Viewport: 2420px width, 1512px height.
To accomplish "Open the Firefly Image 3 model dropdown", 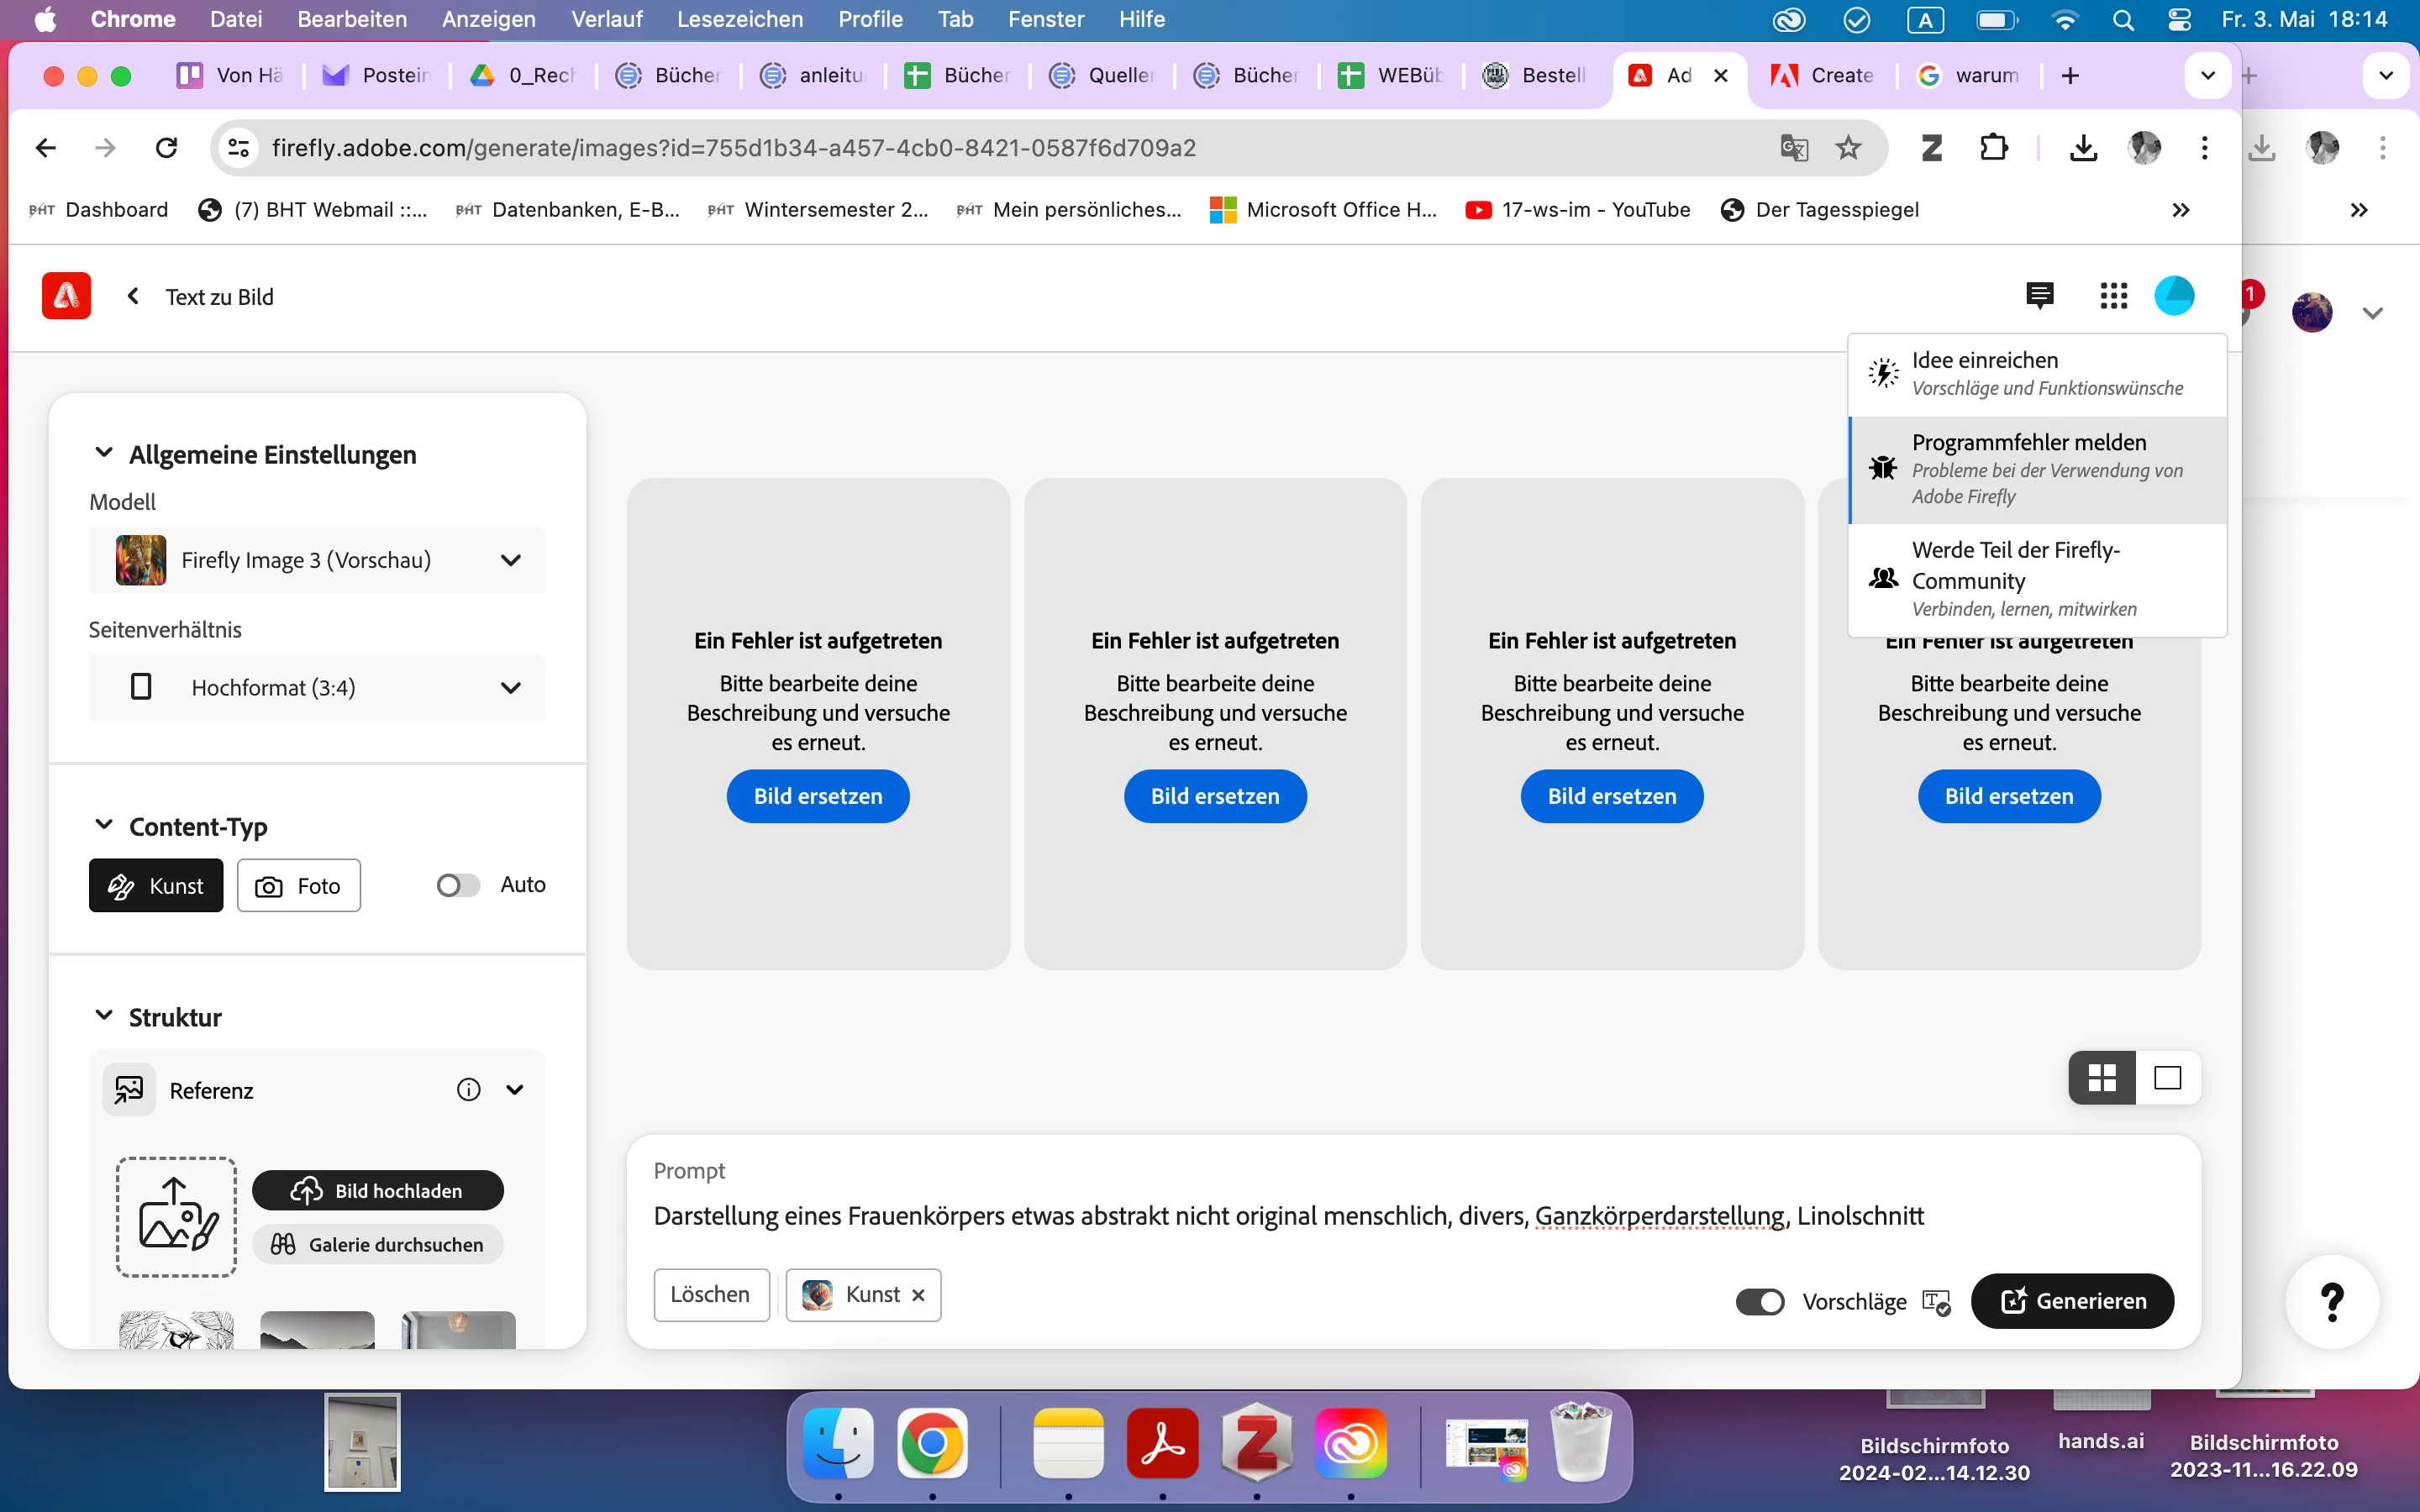I will [x=317, y=560].
